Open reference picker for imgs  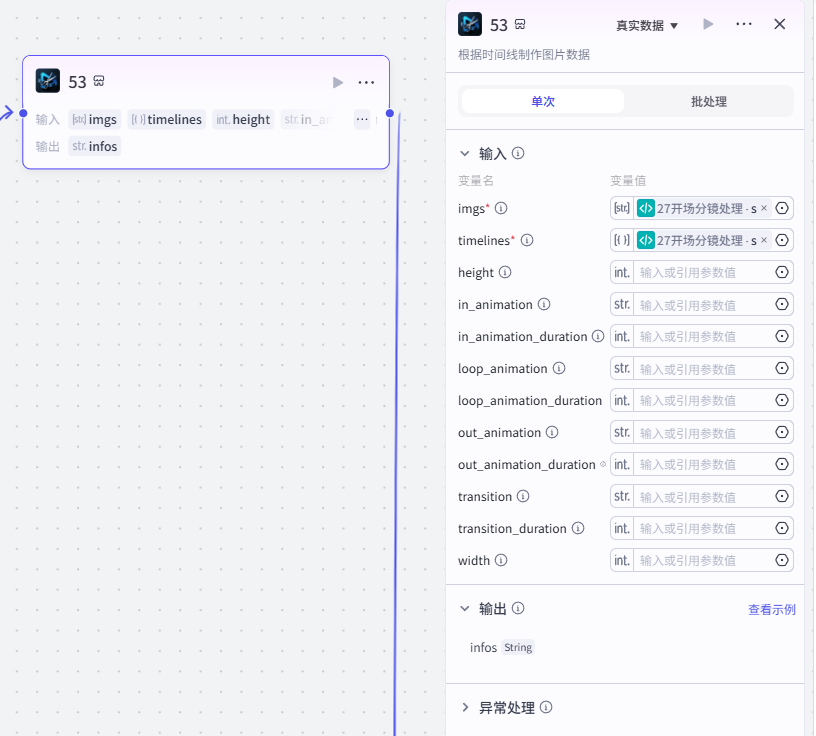782,208
